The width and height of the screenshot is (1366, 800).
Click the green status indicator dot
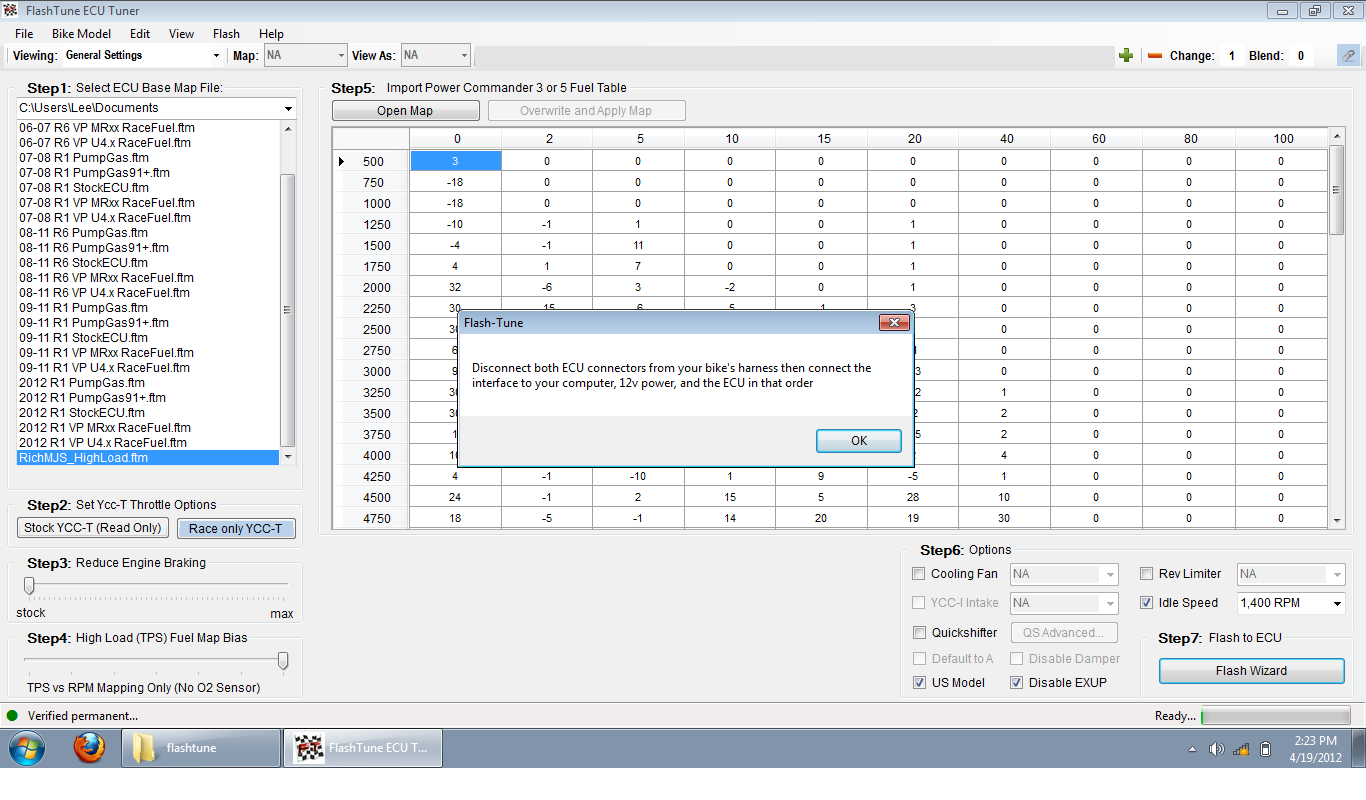13,715
